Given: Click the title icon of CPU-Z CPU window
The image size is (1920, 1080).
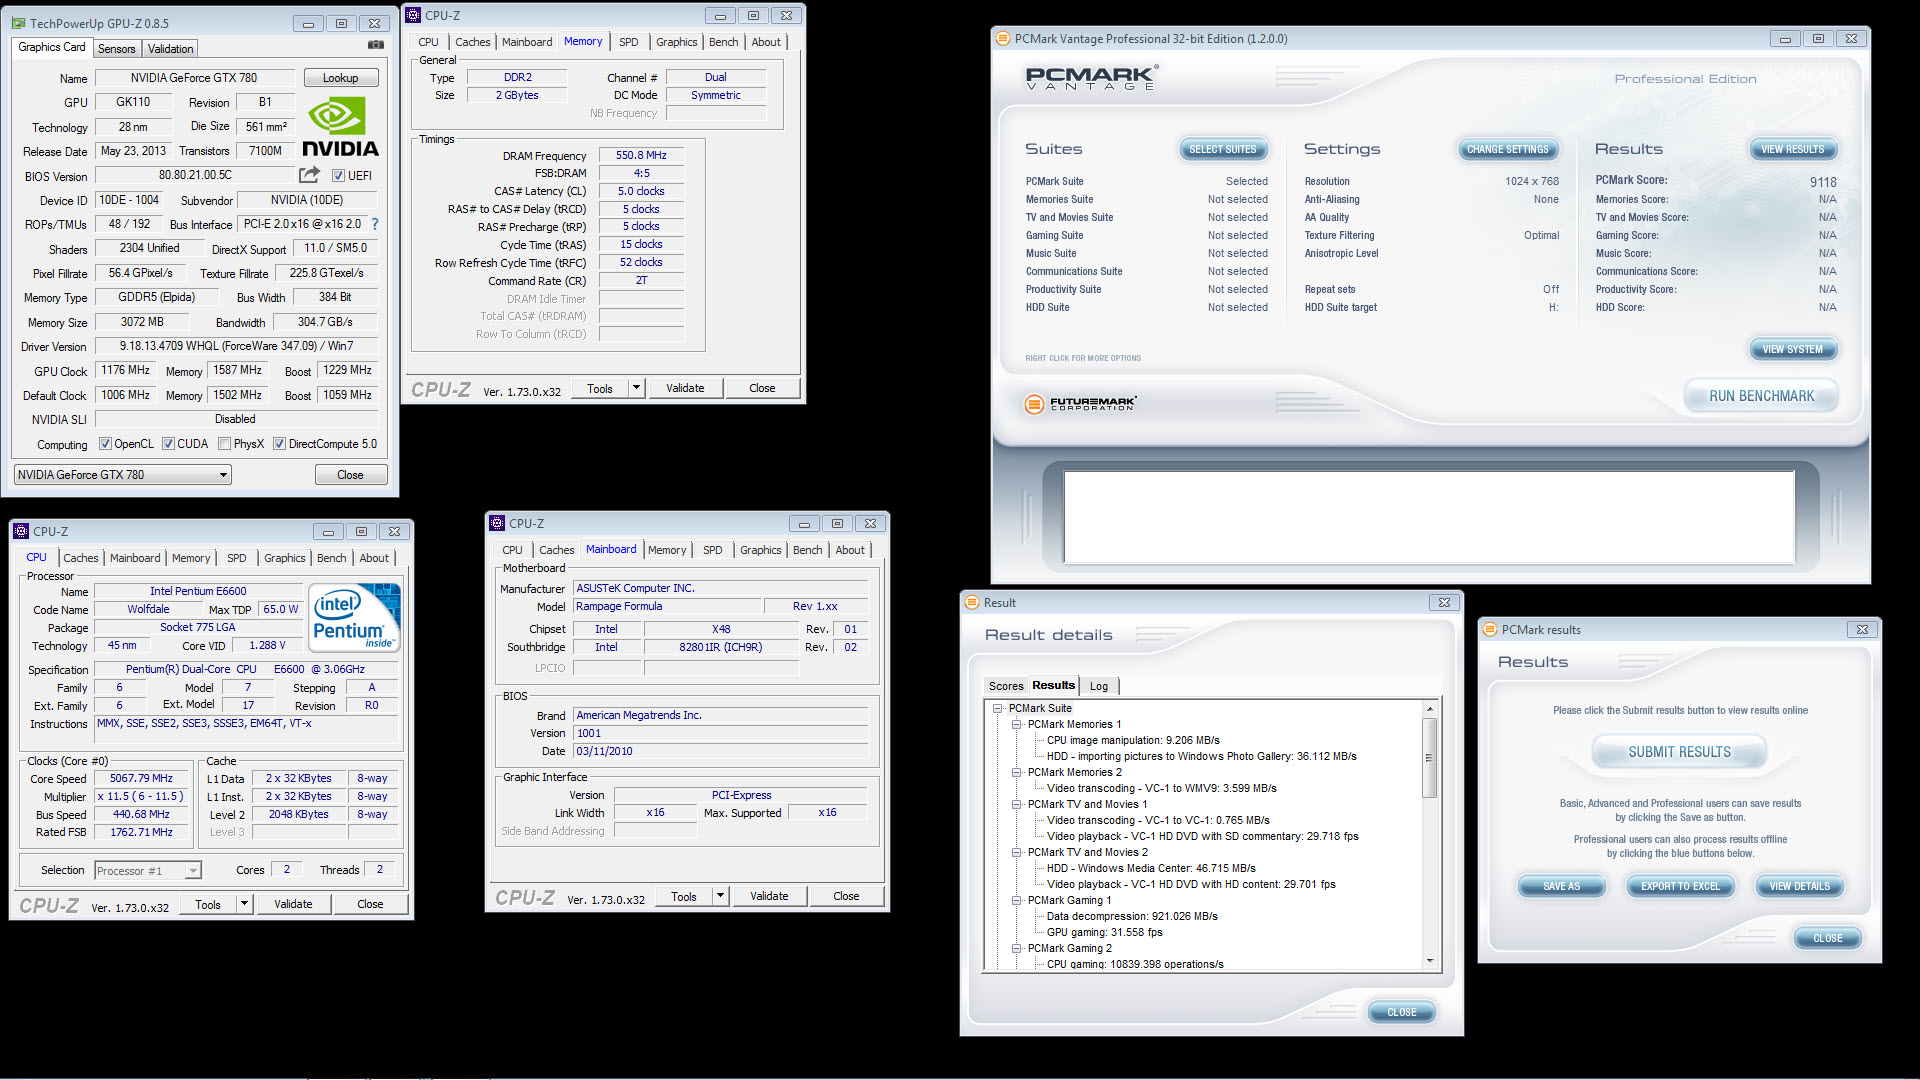Looking at the screenshot, I should point(21,531).
